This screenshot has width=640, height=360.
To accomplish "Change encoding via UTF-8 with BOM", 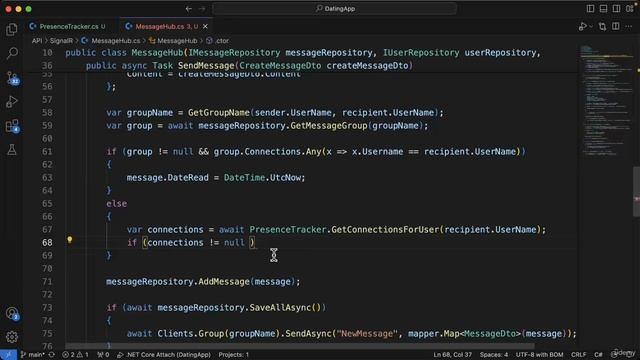I will pyautogui.click(x=539, y=355).
